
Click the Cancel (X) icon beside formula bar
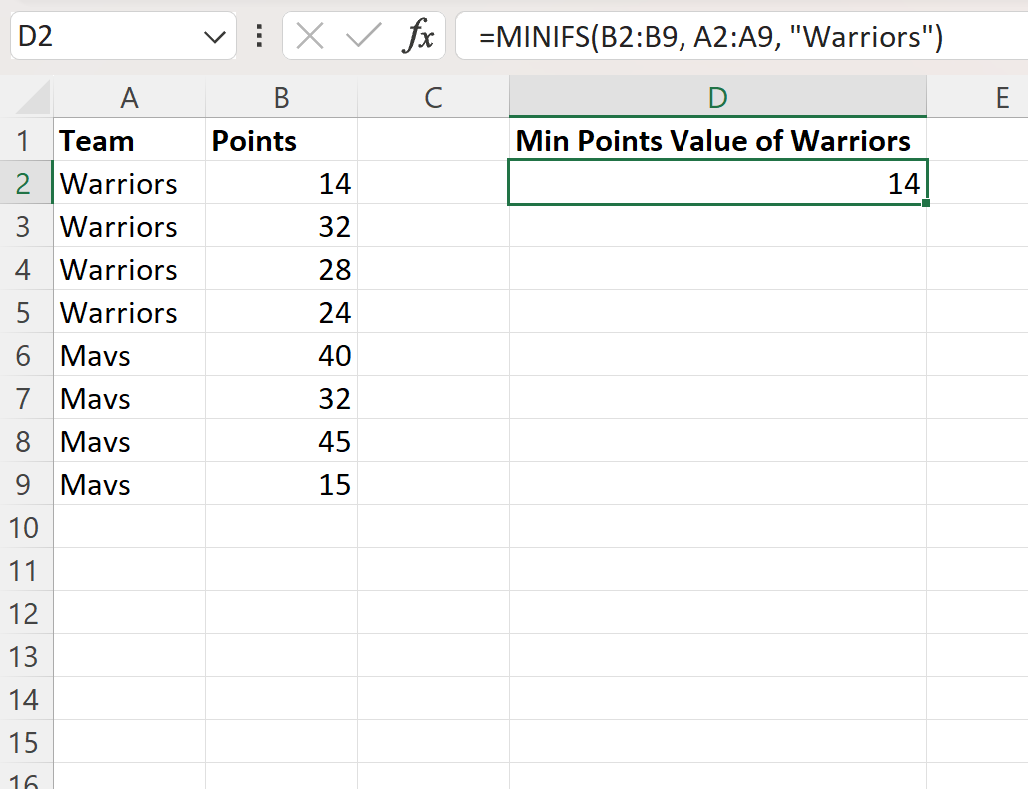coord(309,36)
